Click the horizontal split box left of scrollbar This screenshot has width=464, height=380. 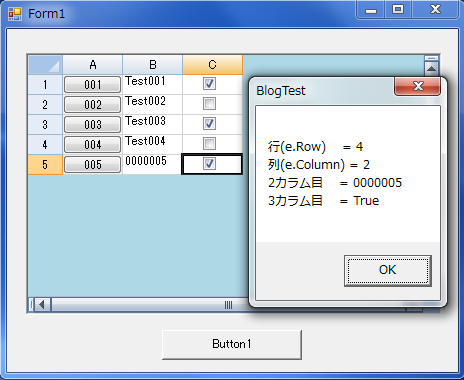point(31,305)
